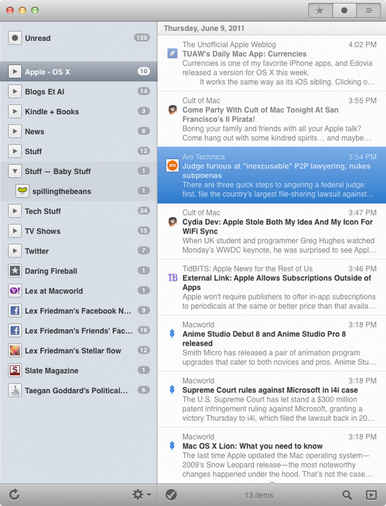Select the TV Shows folder label

(x=42, y=231)
